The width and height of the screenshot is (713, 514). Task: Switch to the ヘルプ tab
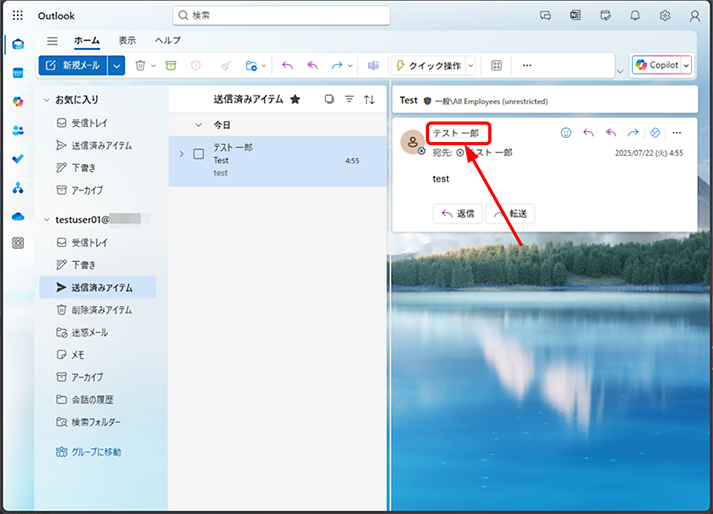tap(168, 40)
